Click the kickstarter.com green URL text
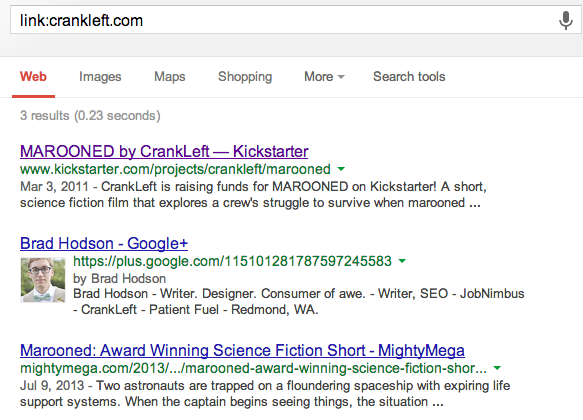The width and height of the screenshot is (583, 420). [x=175, y=169]
